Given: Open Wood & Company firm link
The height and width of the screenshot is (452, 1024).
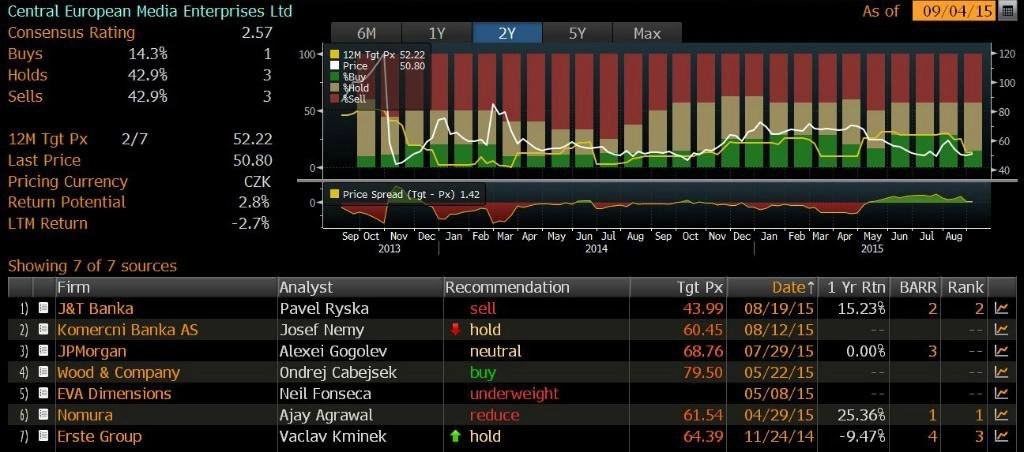Looking at the screenshot, I should click(118, 373).
